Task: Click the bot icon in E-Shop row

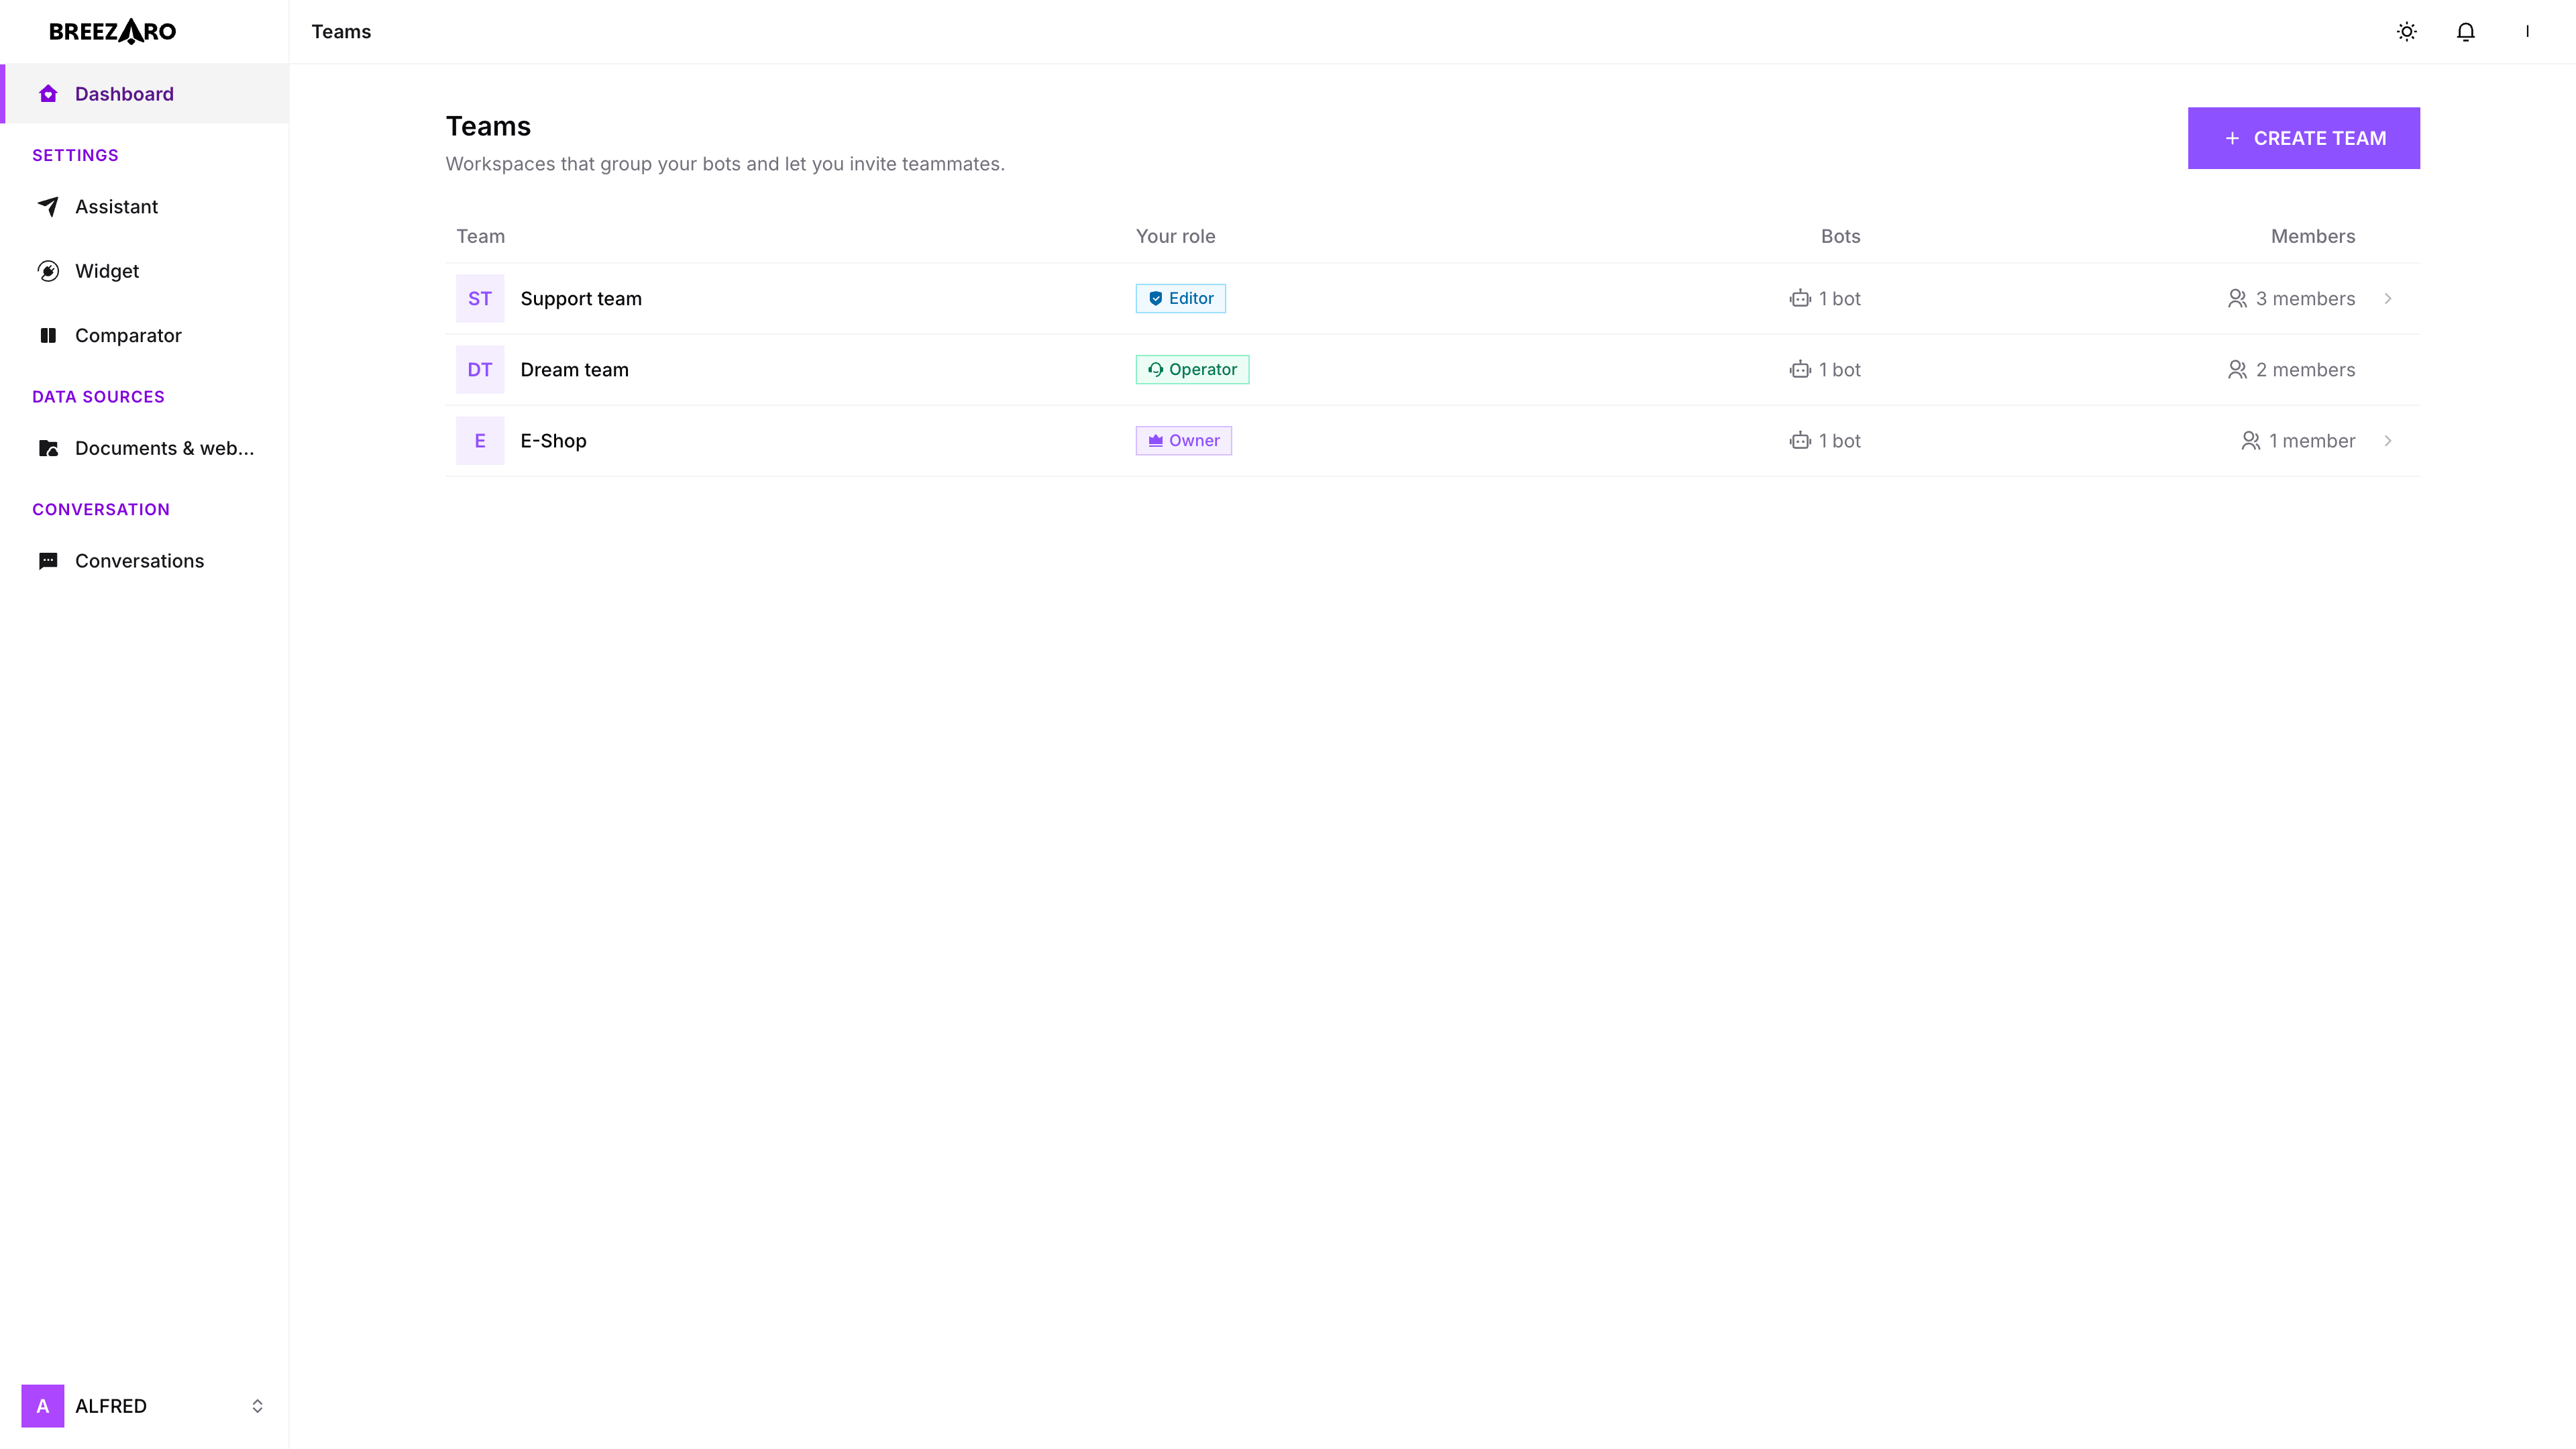Action: 1800,441
